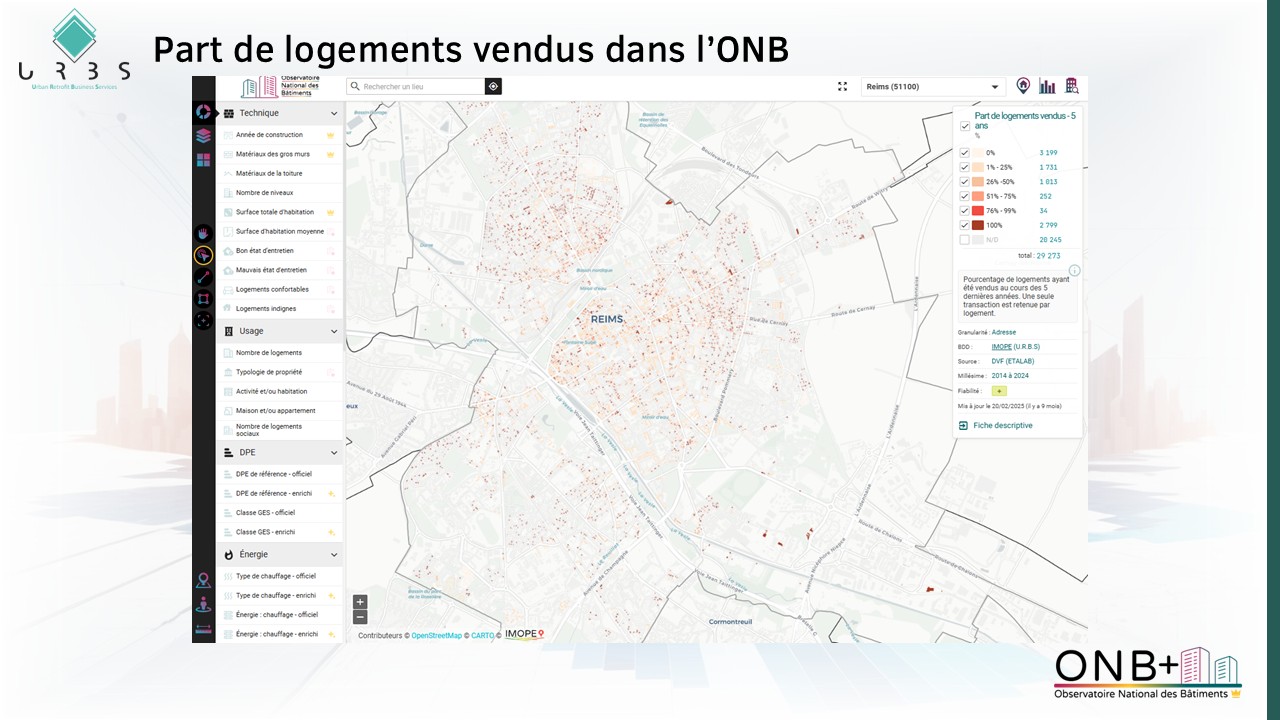1280x720 pixels.
Task: Click the fullscreen expand icon
Action: point(842,87)
